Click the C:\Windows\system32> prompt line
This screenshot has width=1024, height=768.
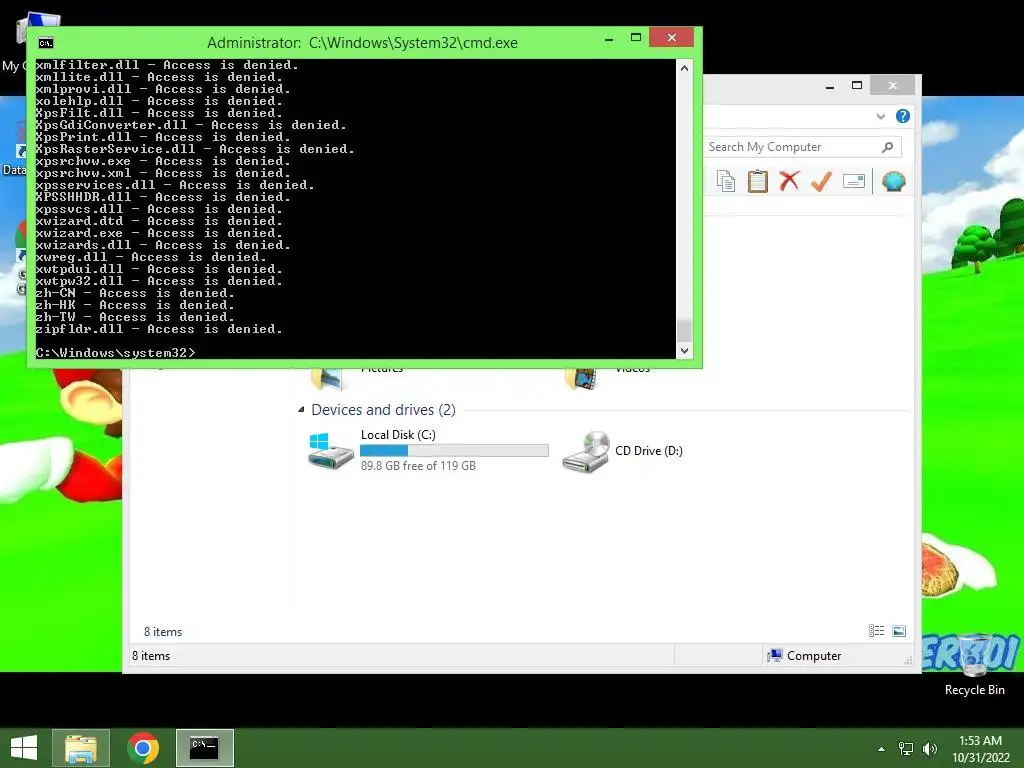pos(115,353)
